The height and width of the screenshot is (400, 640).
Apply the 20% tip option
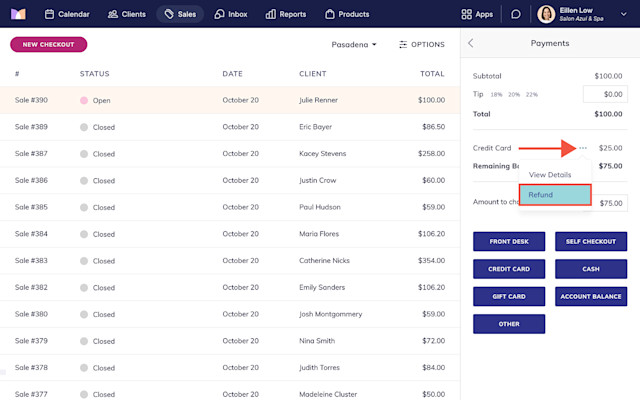[514, 95]
